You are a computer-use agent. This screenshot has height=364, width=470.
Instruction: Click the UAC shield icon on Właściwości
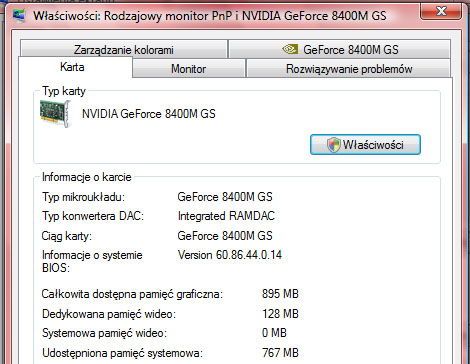coord(333,145)
